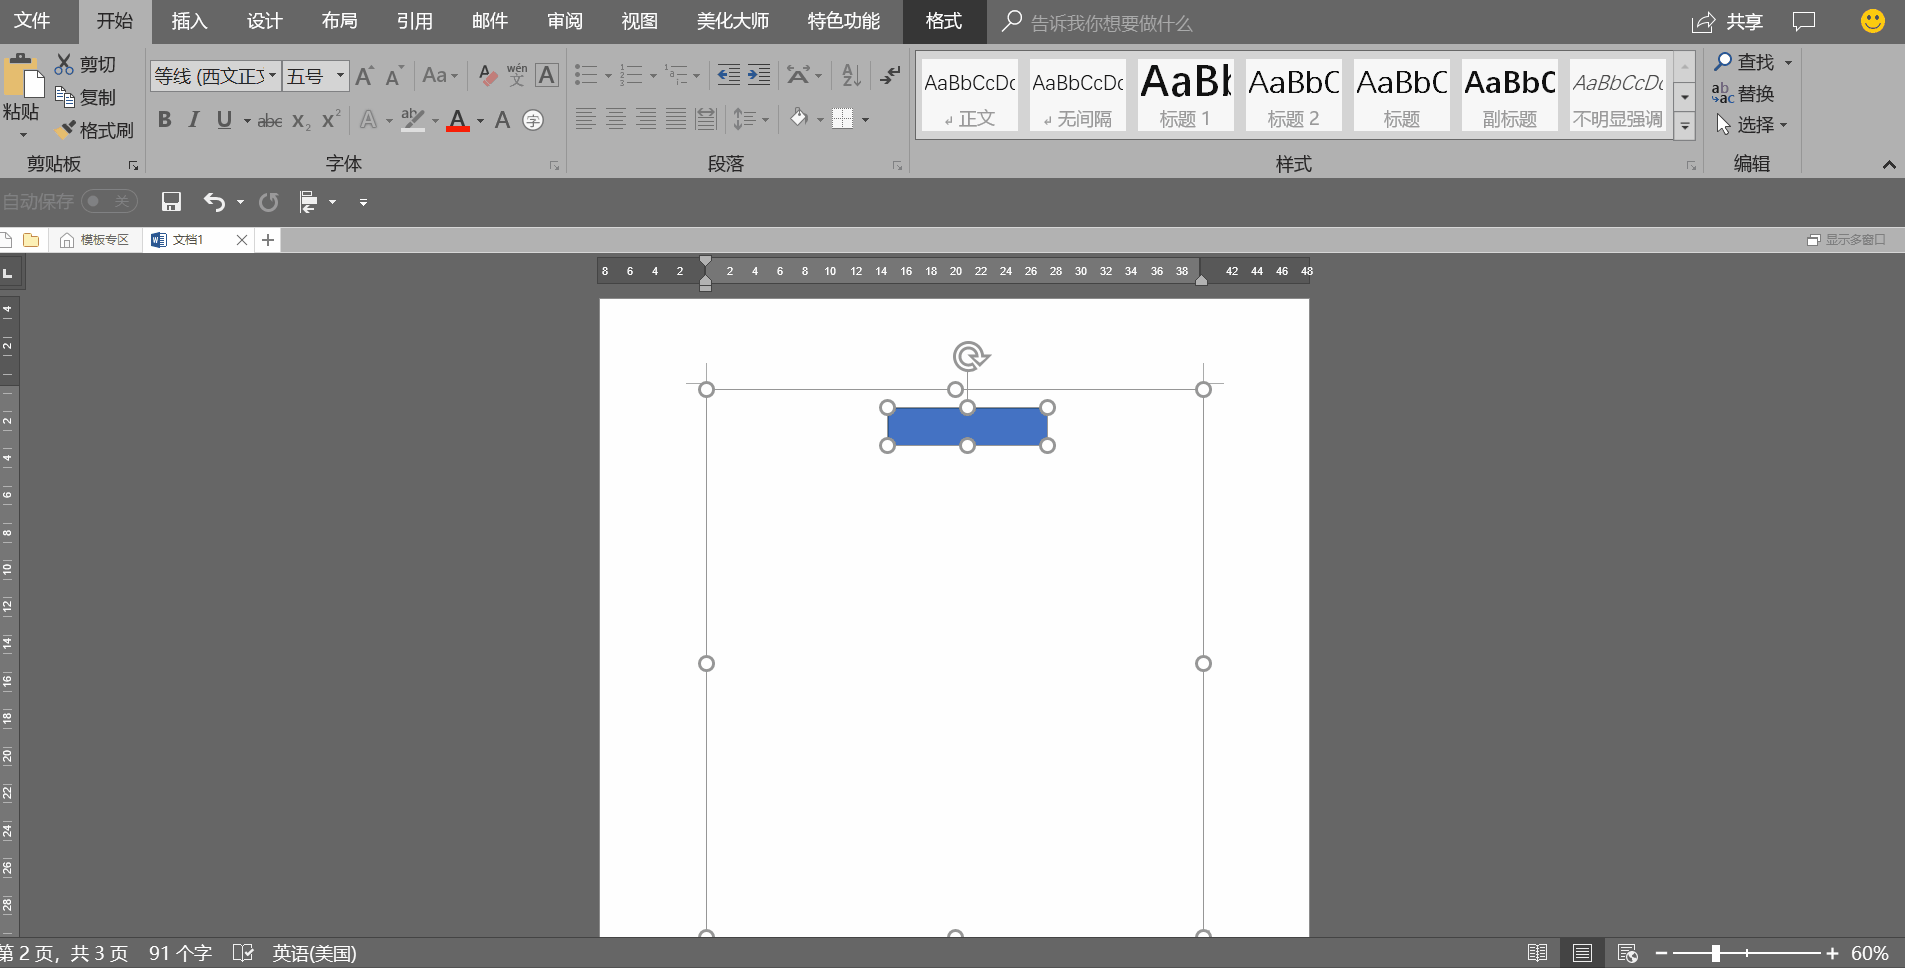
Task: Open the font color dropdown arrow
Action: click(477, 121)
